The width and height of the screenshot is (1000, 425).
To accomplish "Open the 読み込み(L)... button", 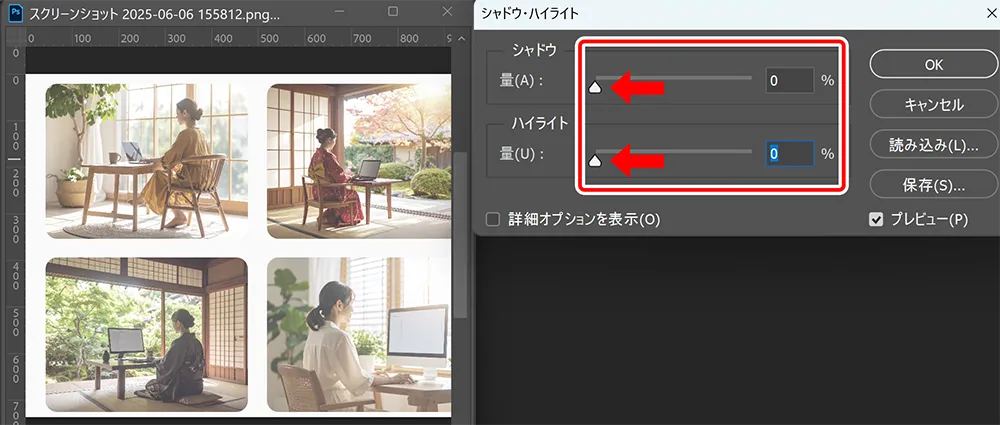I will (x=934, y=145).
